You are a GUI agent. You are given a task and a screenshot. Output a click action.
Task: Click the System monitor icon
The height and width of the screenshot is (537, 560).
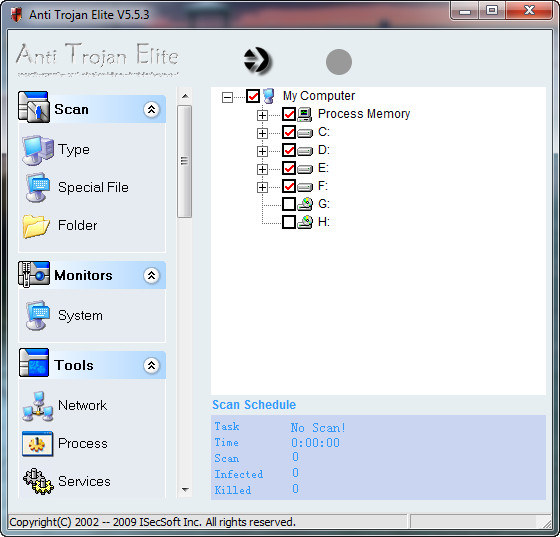(x=38, y=315)
